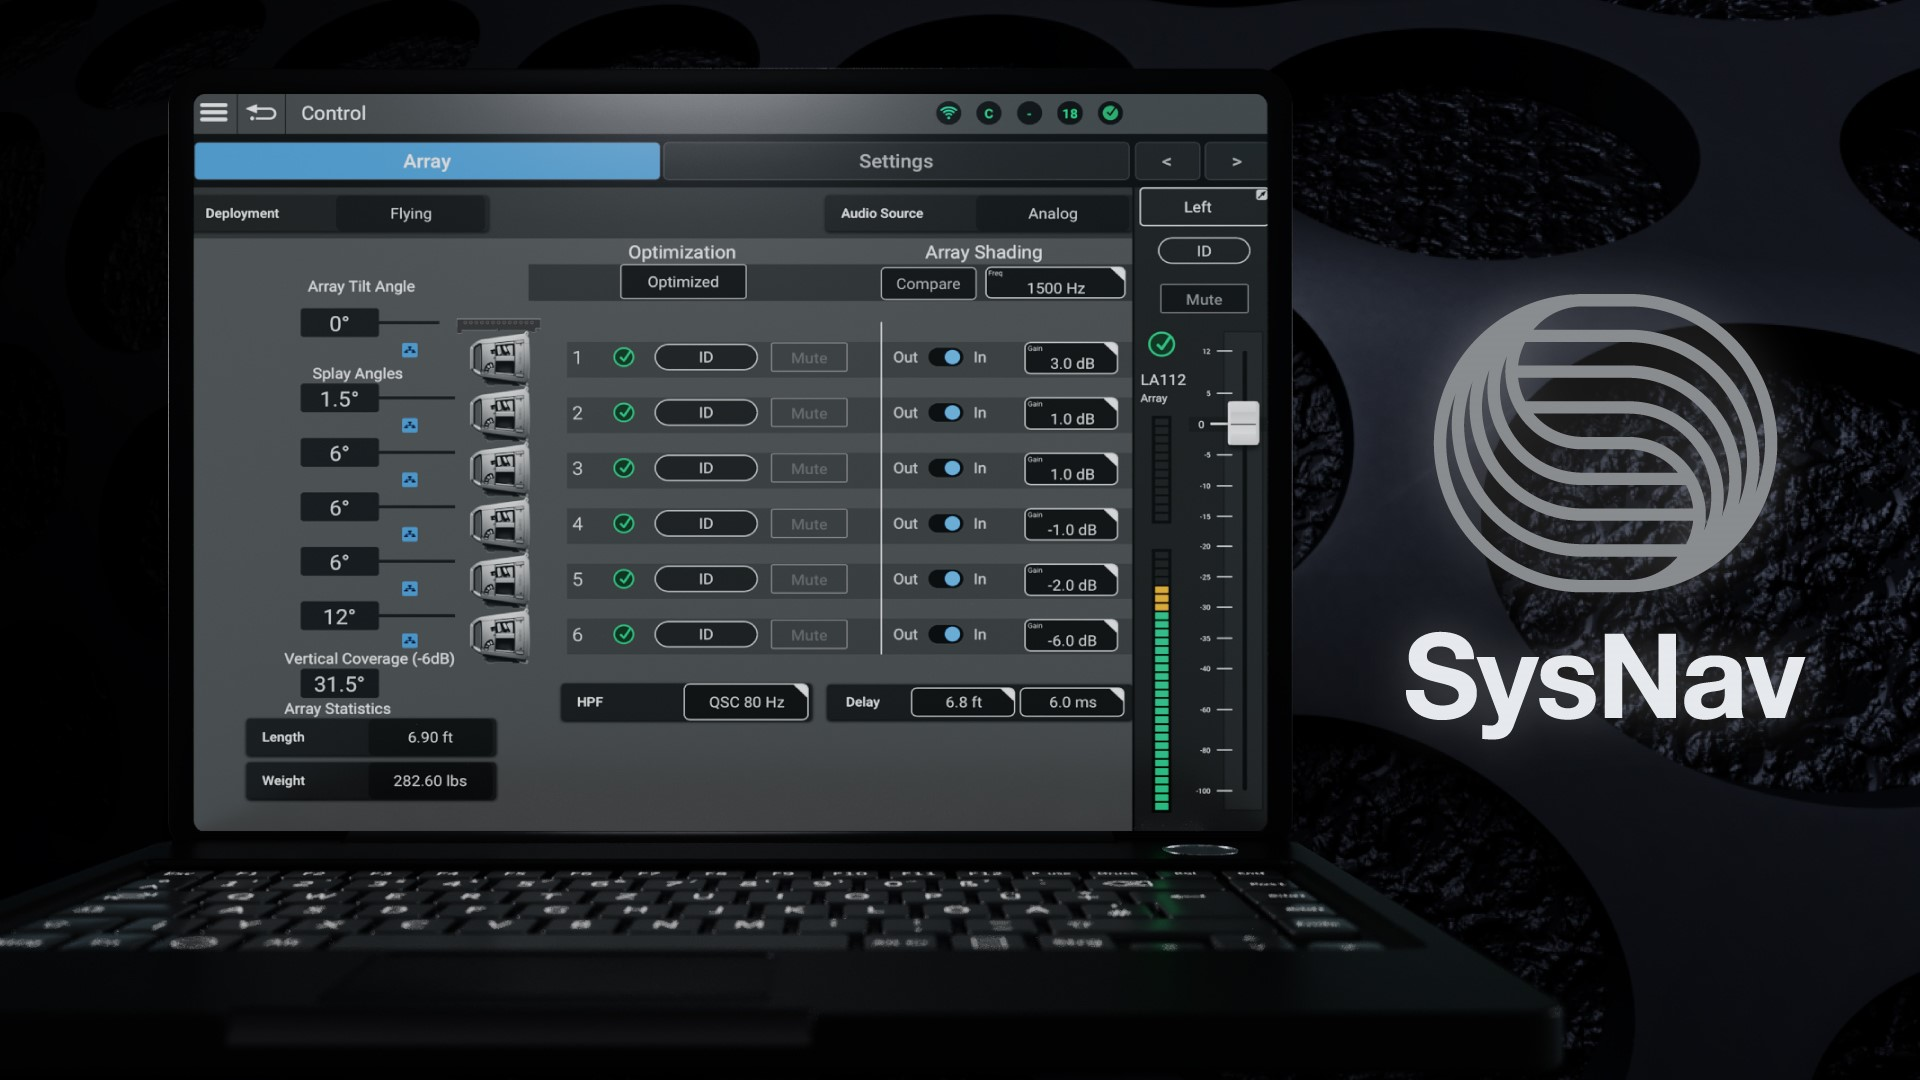
Task: Switch to the Array tab
Action: pyautogui.click(x=427, y=161)
